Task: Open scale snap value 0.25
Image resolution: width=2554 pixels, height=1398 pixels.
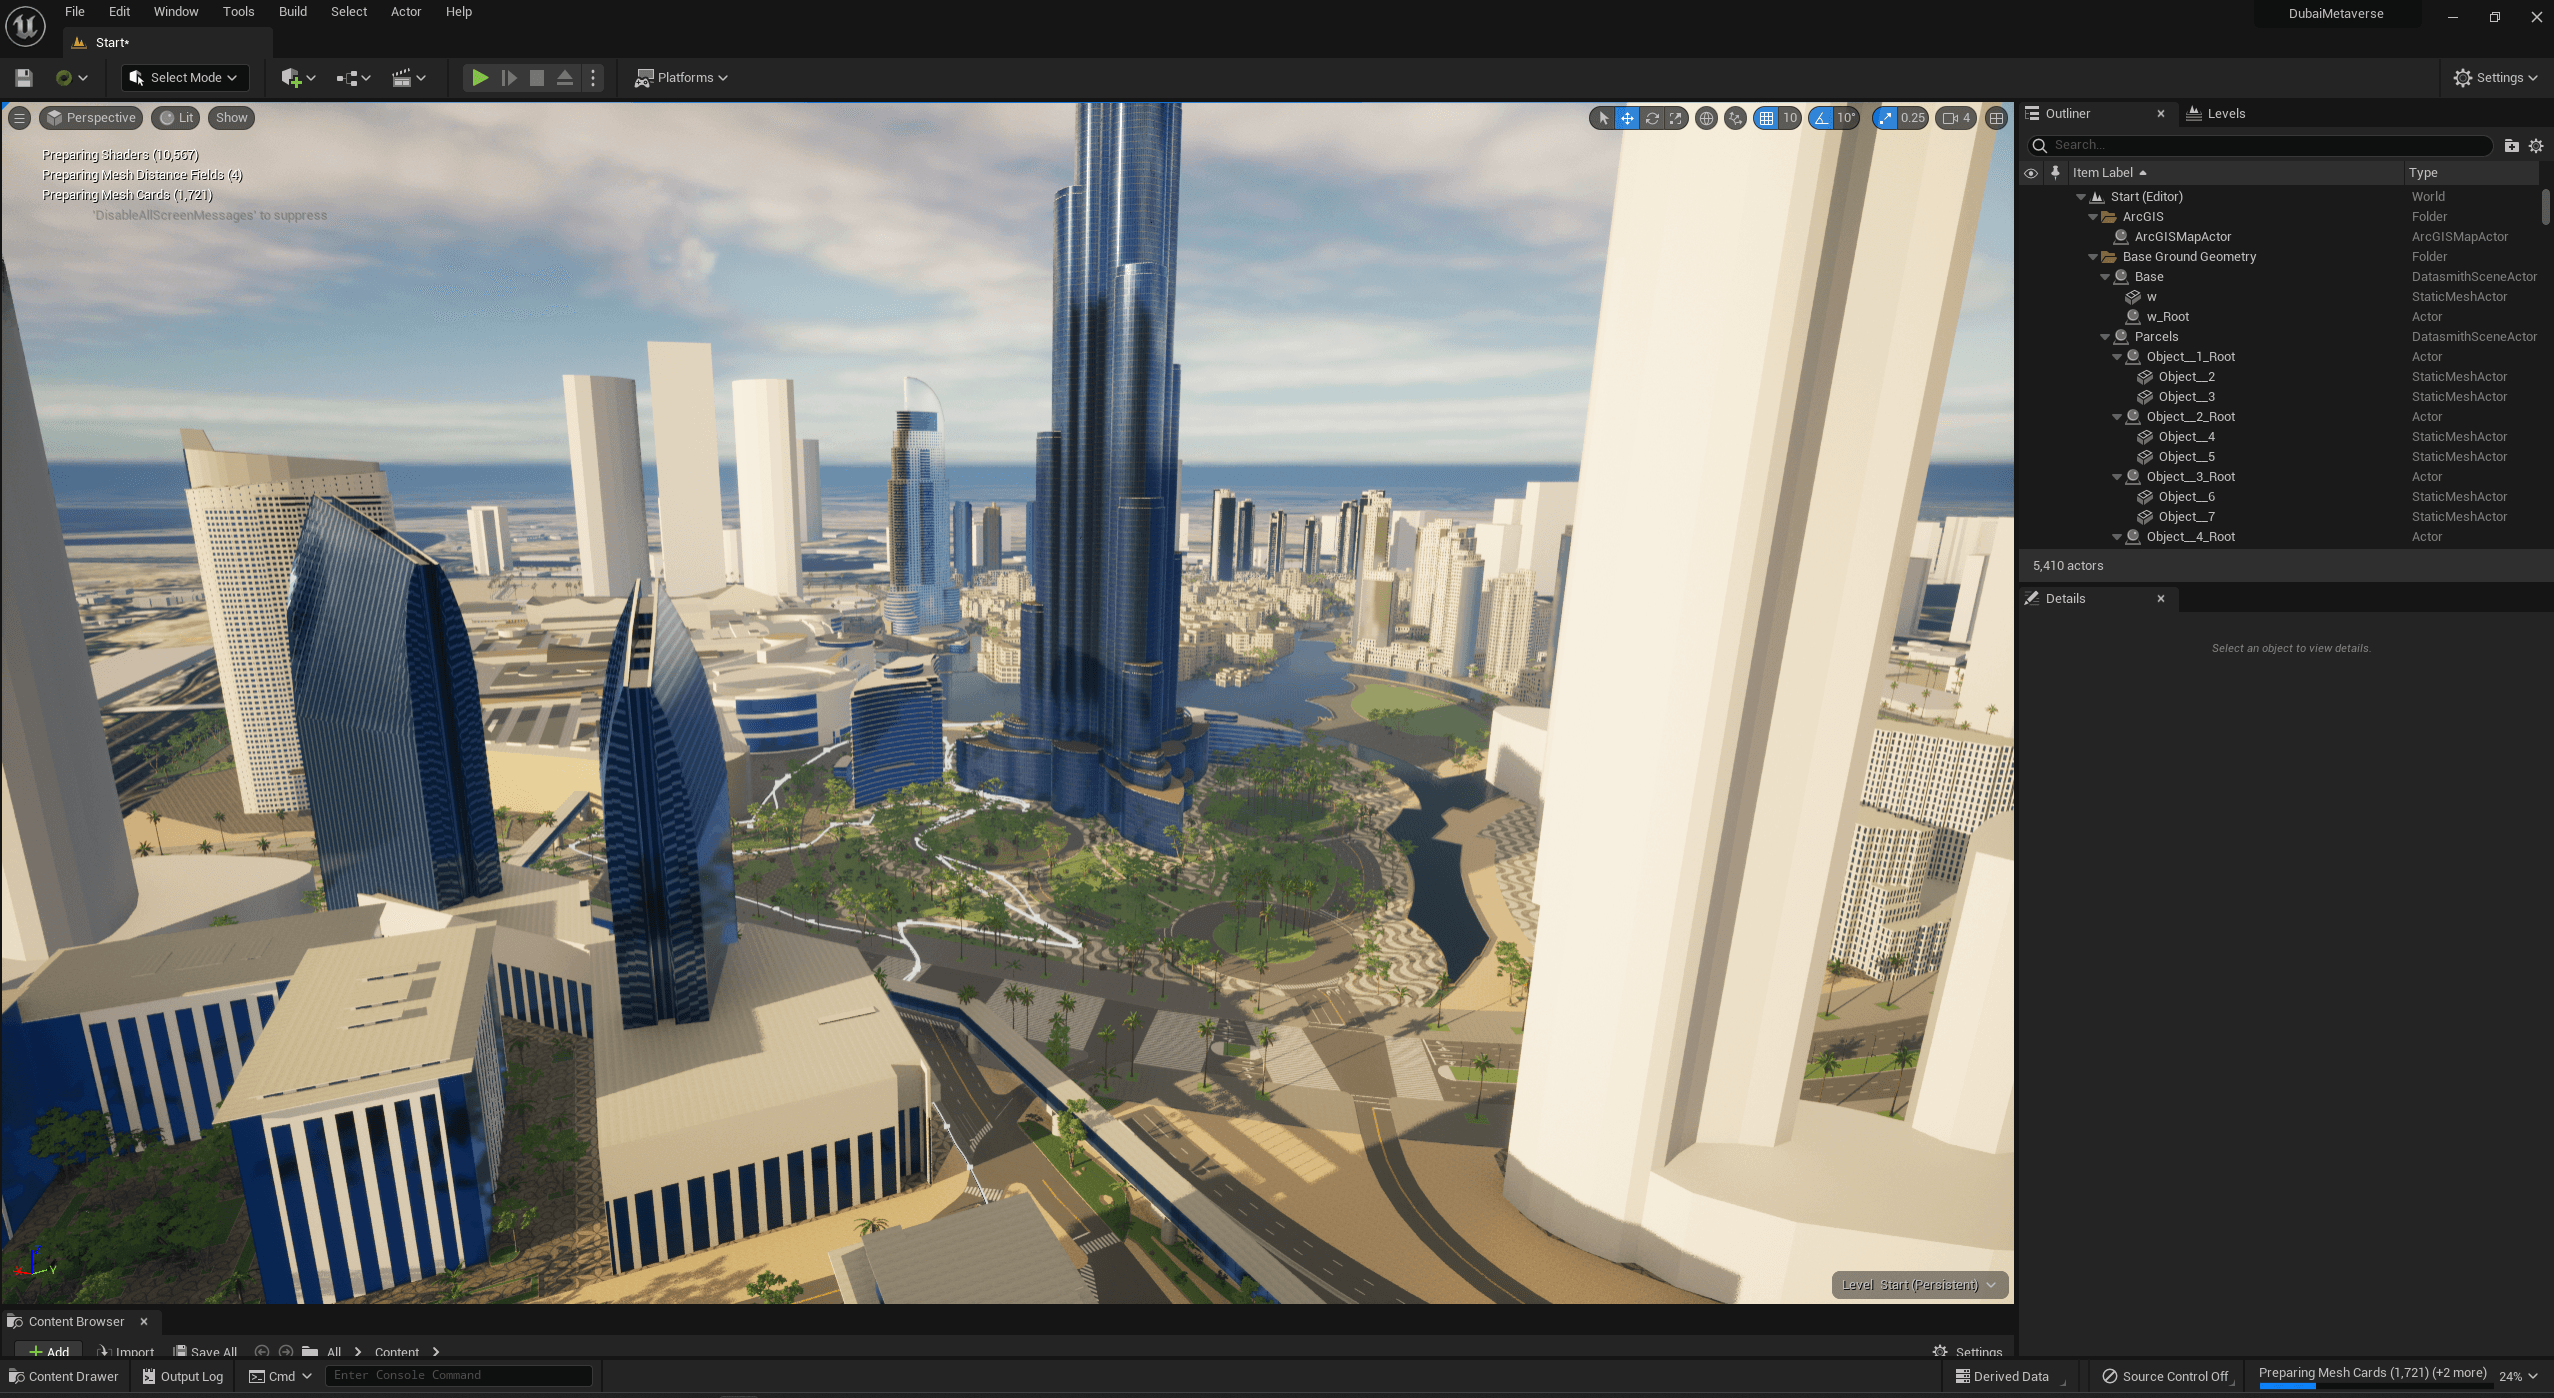Action: coord(1913,118)
